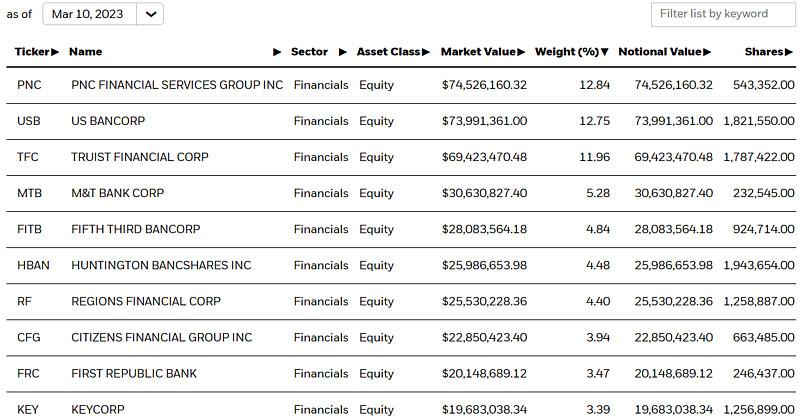Select TRUIST FINANCIAL CORP row
The height and width of the screenshot is (420, 800).
tap(401, 157)
